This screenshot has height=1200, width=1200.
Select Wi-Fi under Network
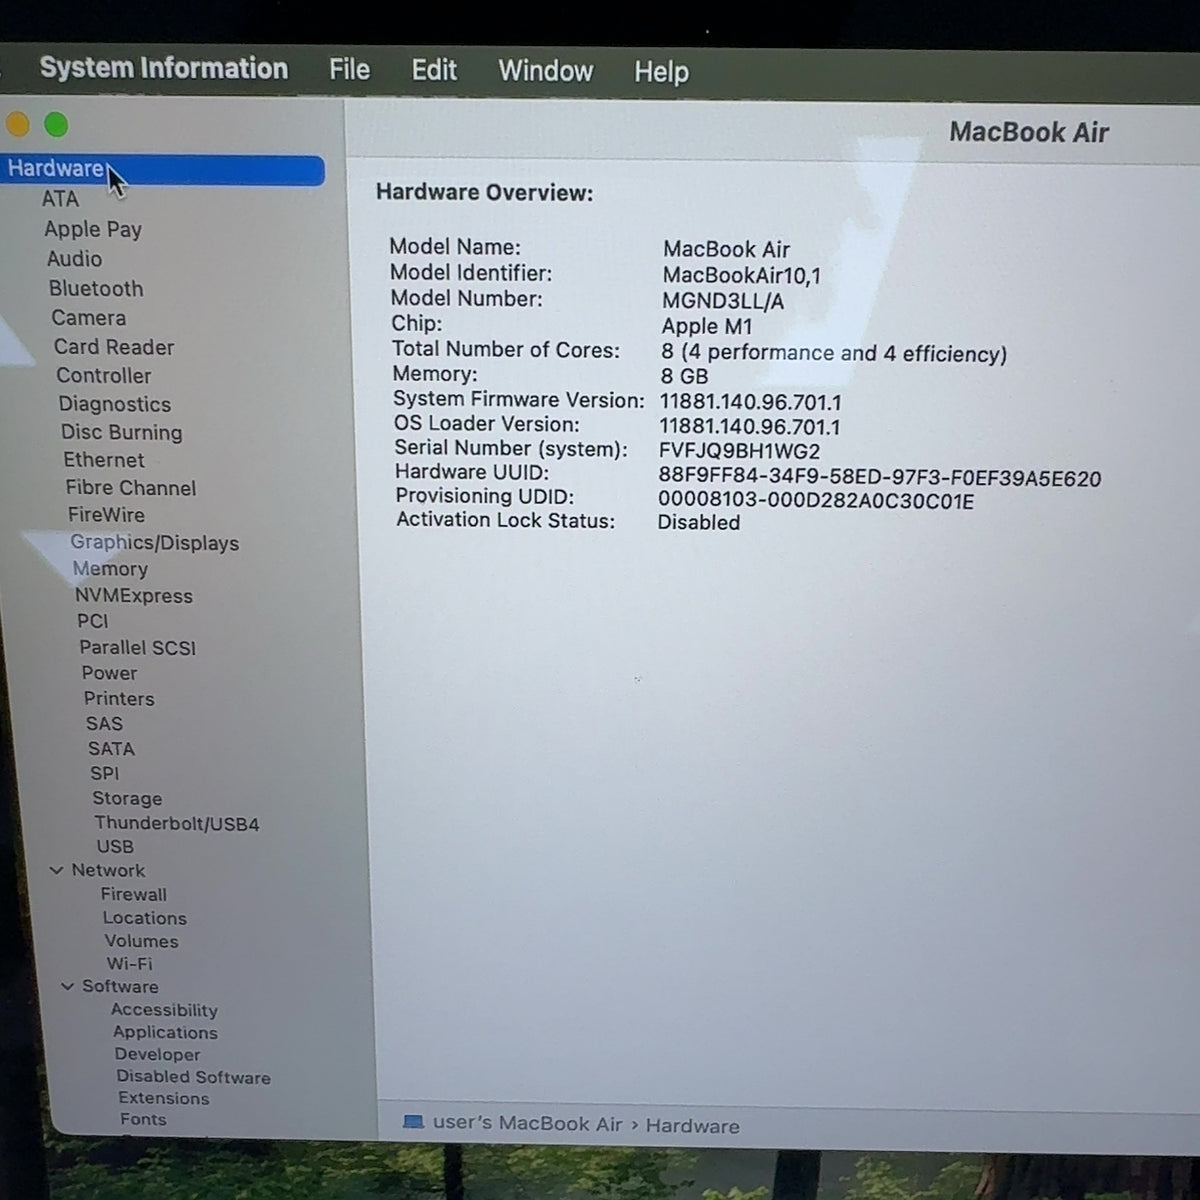tap(130, 964)
